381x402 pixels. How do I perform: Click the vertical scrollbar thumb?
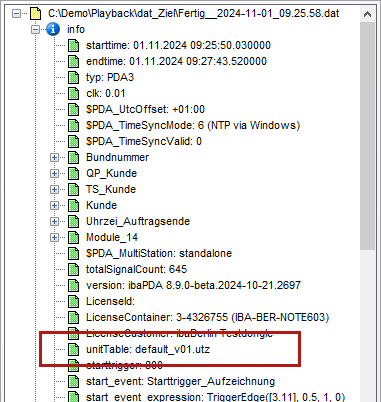pyautogui.click(x=367, y=136)
